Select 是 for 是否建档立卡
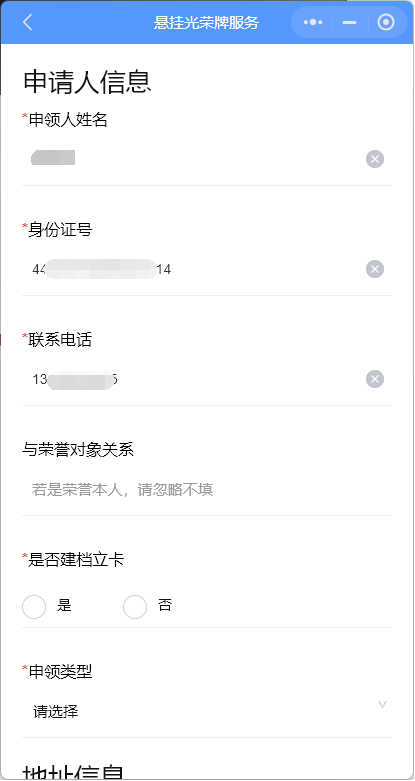The height and width of the screenshot is (781, 415). (34, 607)
